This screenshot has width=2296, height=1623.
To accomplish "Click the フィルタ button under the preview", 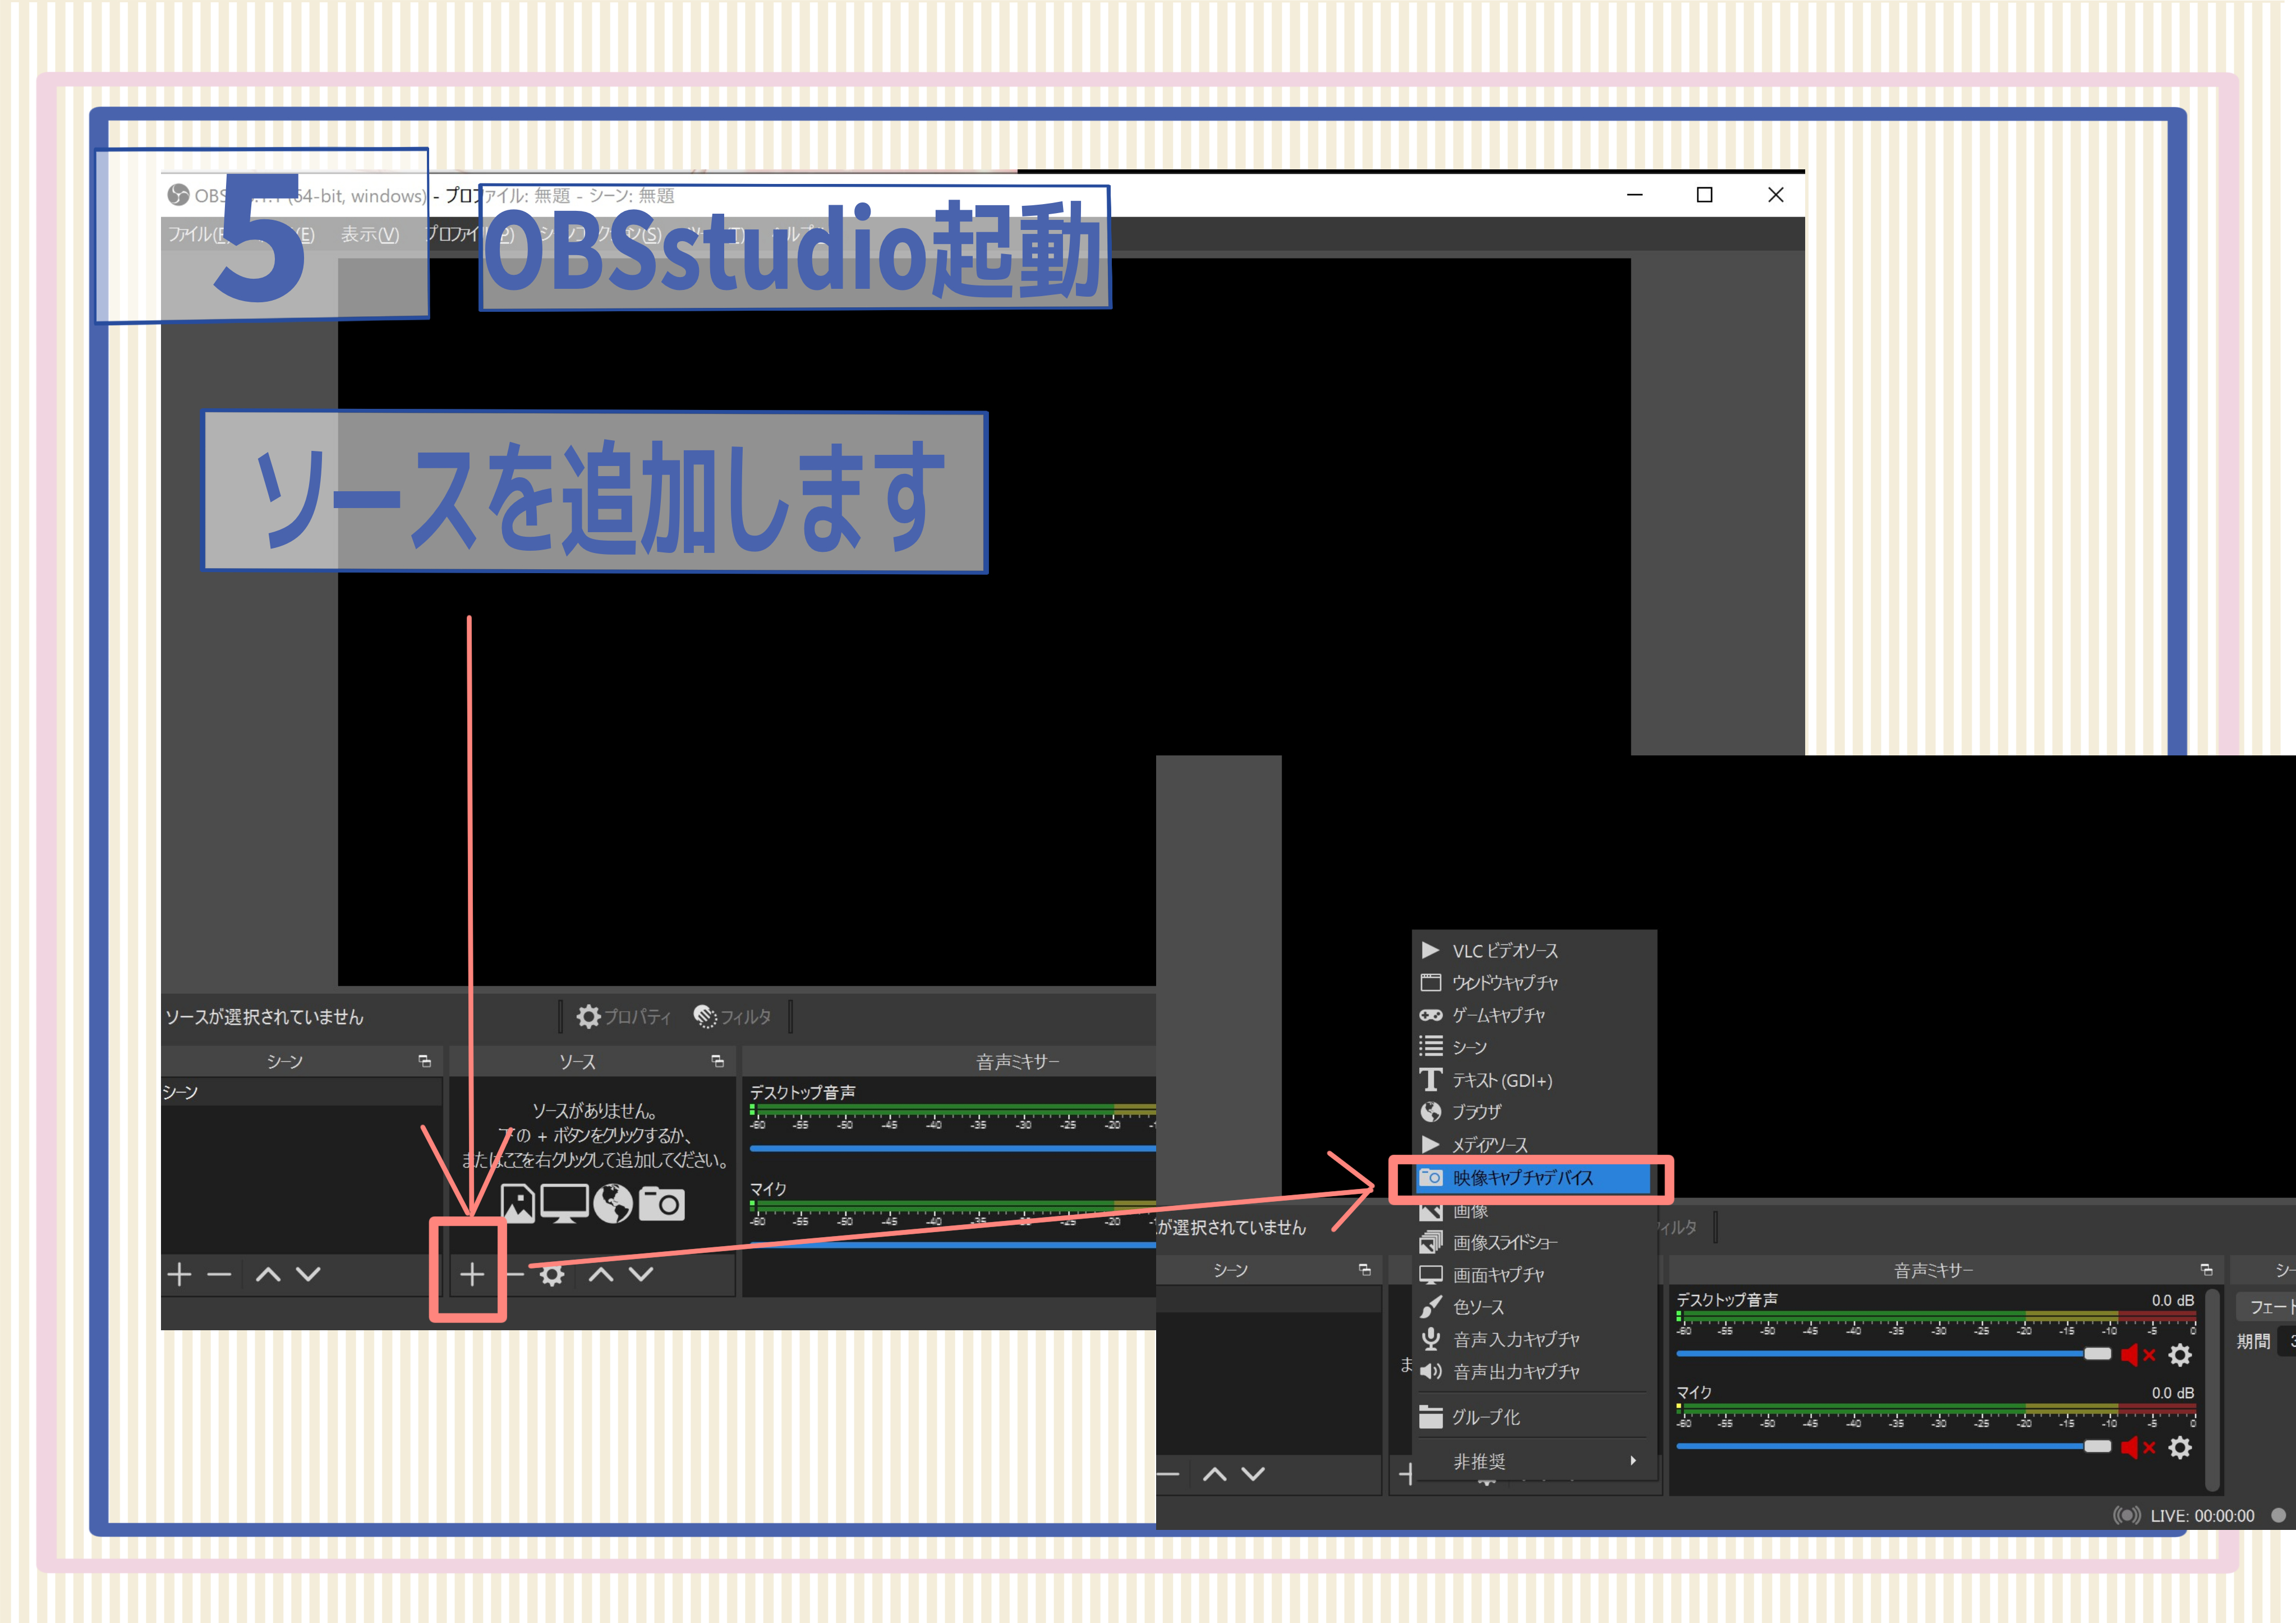I will (733, 1016).
